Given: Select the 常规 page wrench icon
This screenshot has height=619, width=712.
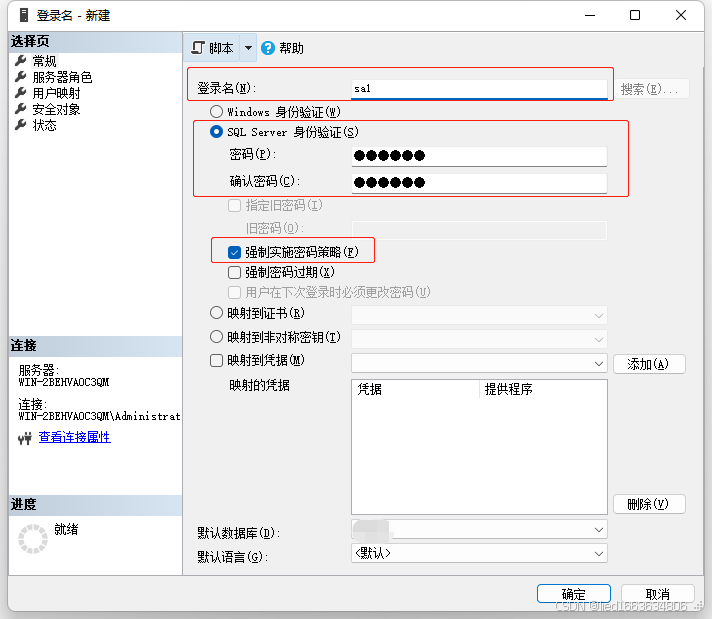Looking at the screenshot, I should click(20, 61).
